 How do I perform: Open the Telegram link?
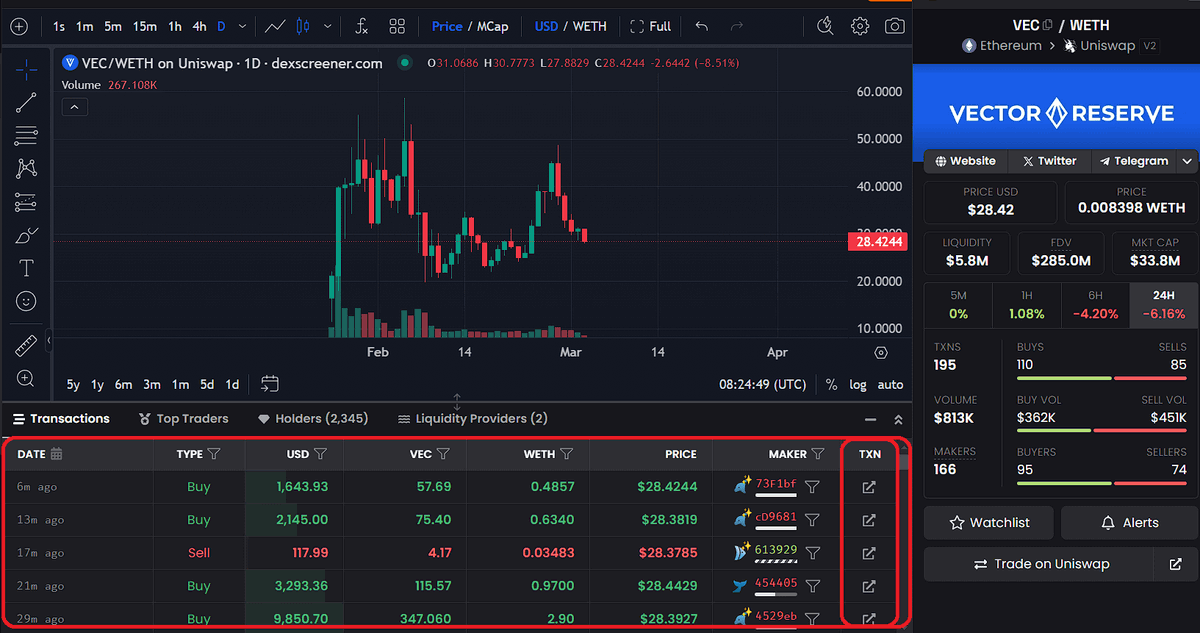click(1134, 161)
